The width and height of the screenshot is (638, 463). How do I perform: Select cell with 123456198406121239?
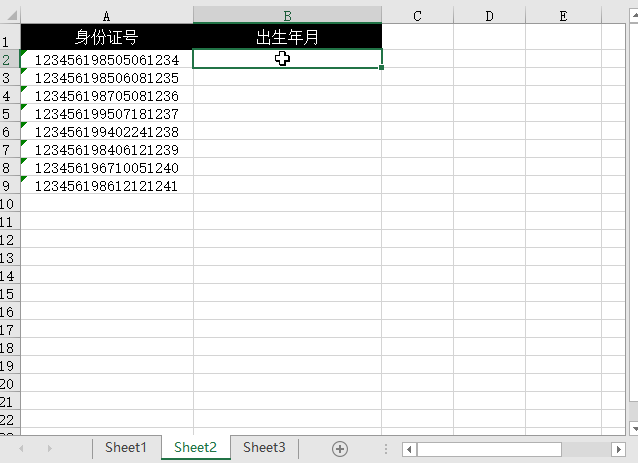pos(107,149)
